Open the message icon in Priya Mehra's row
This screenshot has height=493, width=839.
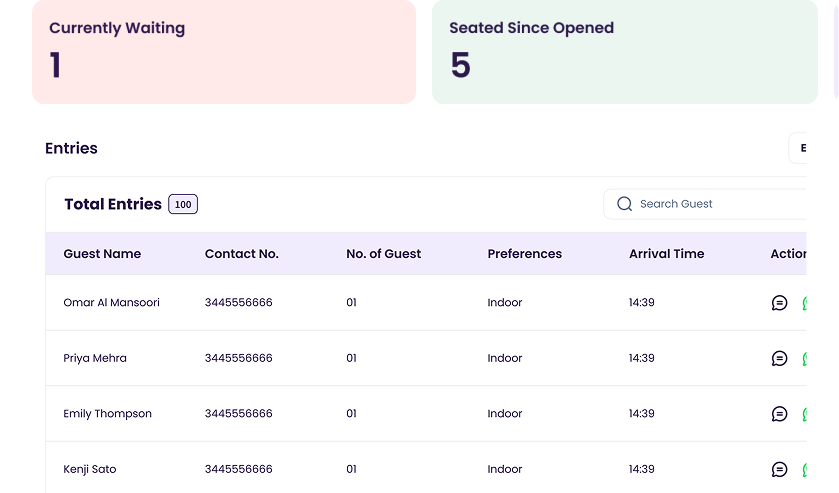pos(780,358)
